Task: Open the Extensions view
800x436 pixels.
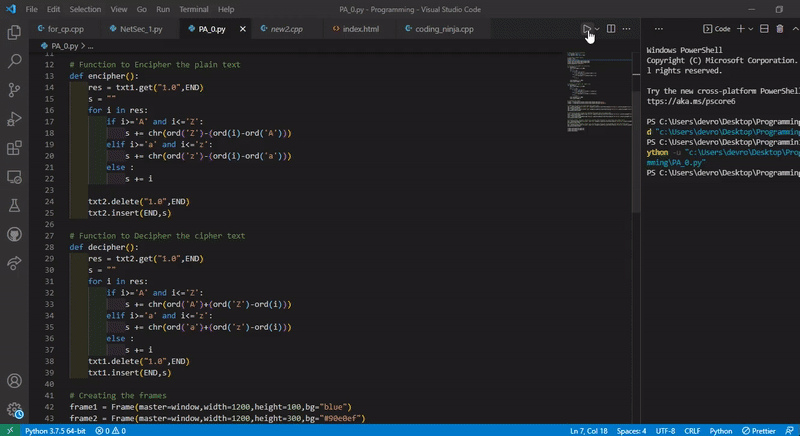Action: tap(14, 148)
